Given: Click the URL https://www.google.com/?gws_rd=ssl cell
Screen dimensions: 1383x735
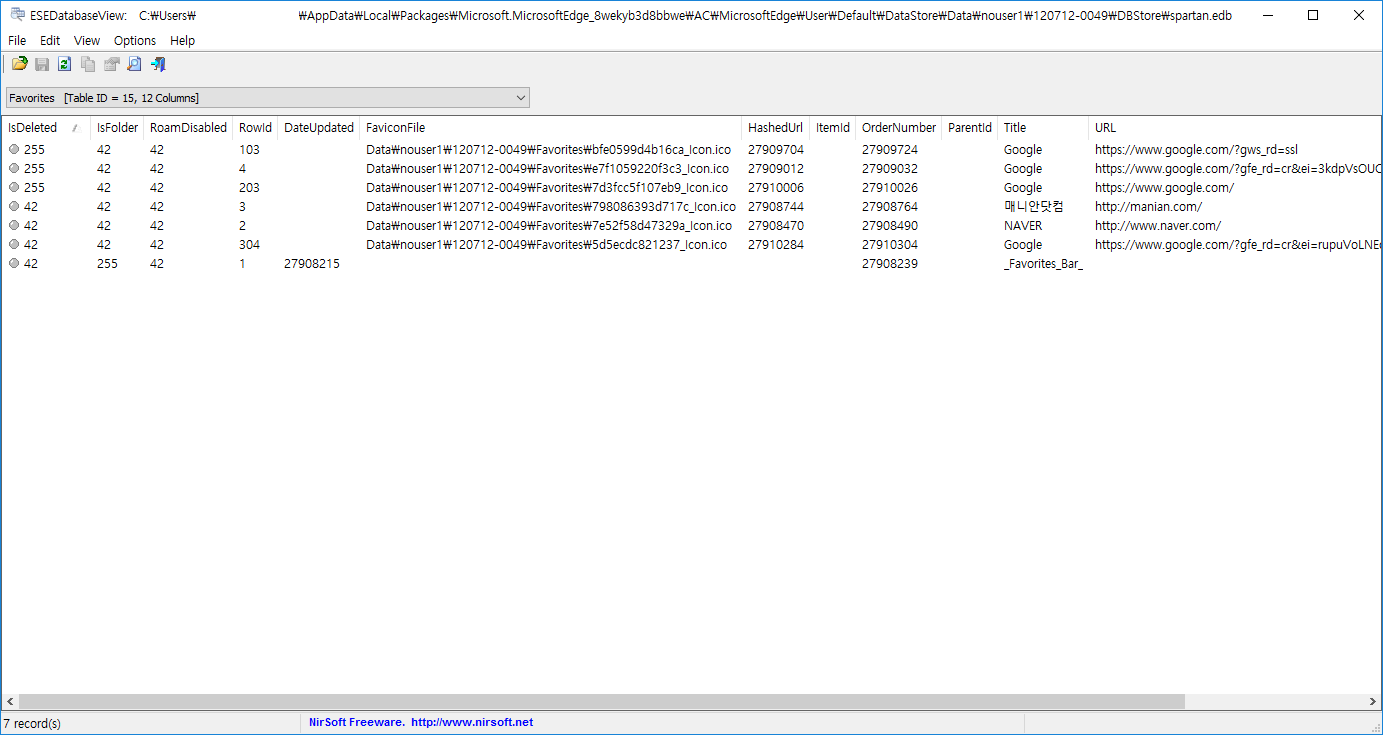Looking at the screenshot, I should point(1196,149).
